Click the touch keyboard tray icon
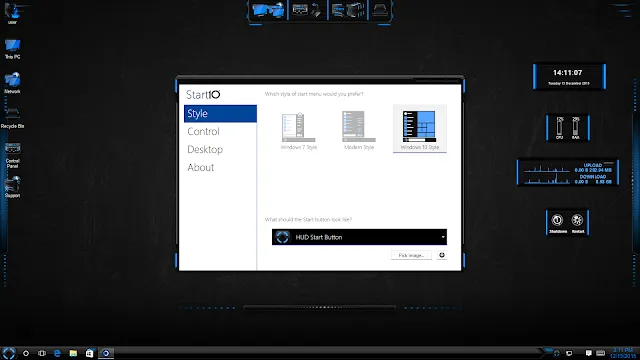The height and width of the screenshot is (360, 640). [x=600, y=353]
